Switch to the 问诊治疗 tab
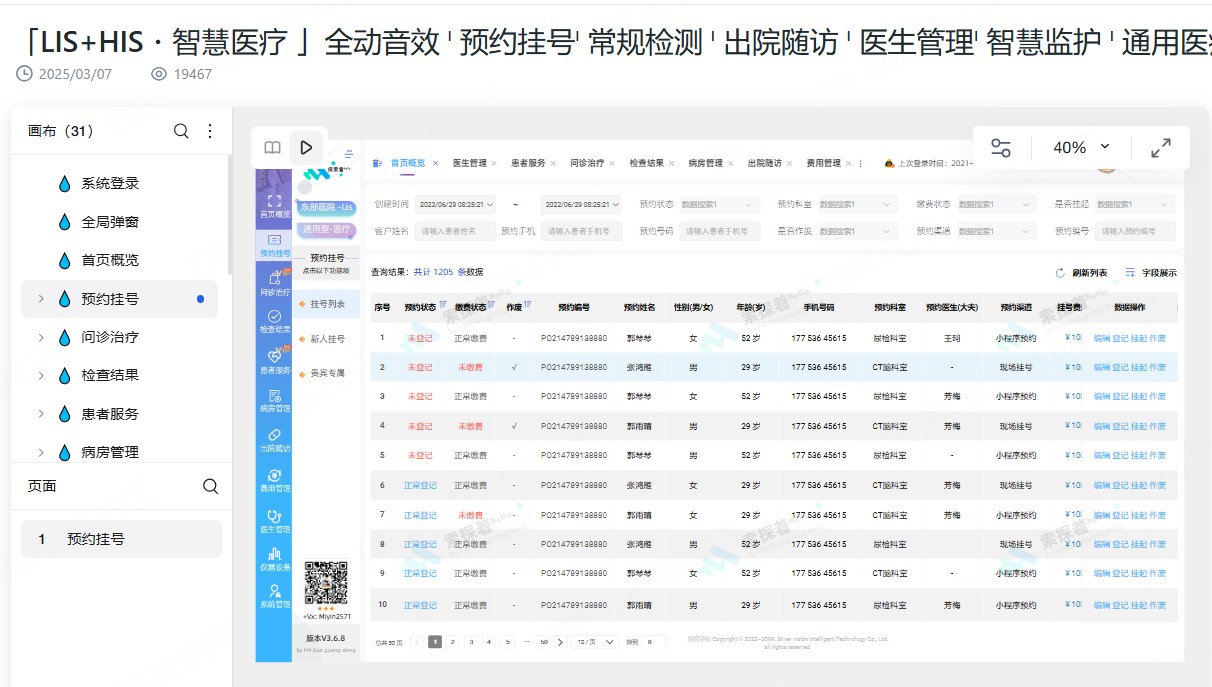The height and width of the screenshot is (687, 1212). tap(587, 163)
